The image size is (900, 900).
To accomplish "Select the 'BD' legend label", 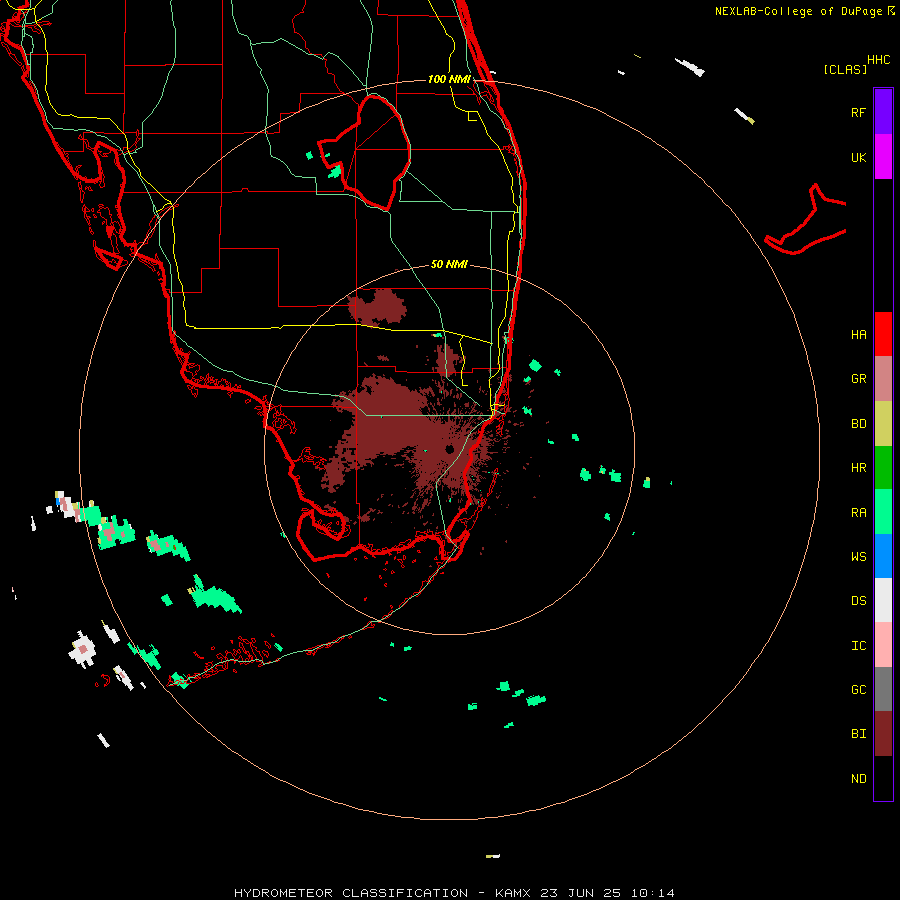I will click(858, 424).
